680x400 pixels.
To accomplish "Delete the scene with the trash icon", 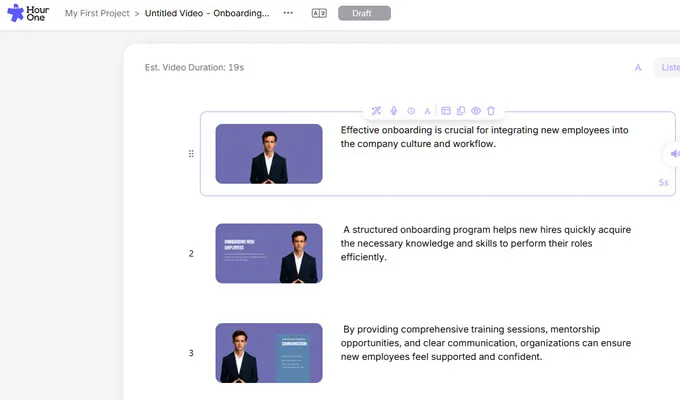I will coord(491,111).
